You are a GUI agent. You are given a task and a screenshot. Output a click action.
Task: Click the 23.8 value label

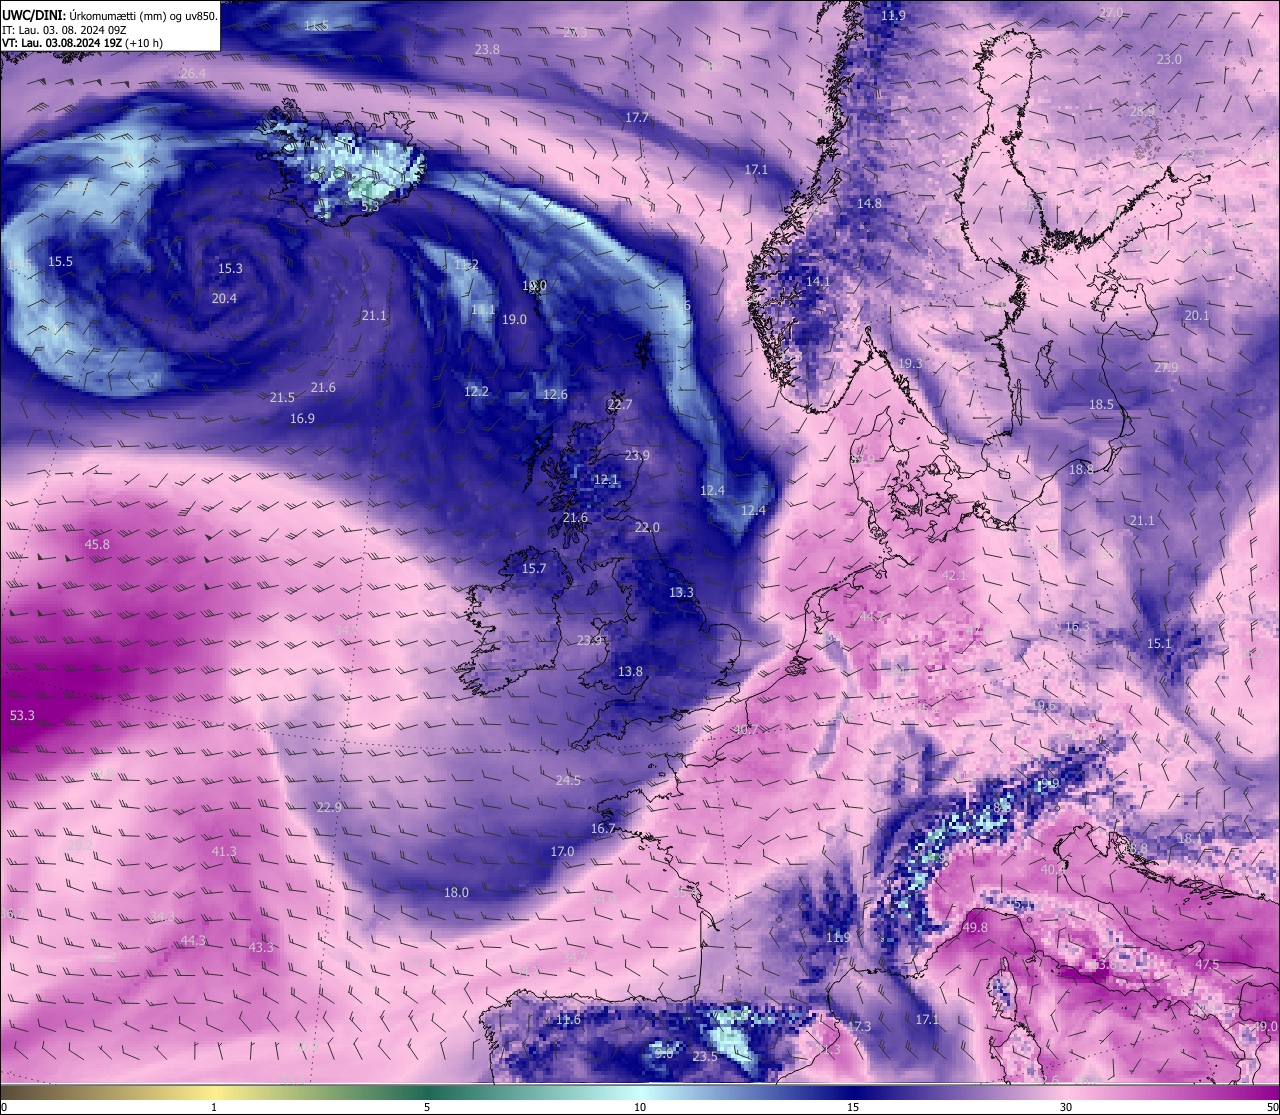[x=487, y=49]
